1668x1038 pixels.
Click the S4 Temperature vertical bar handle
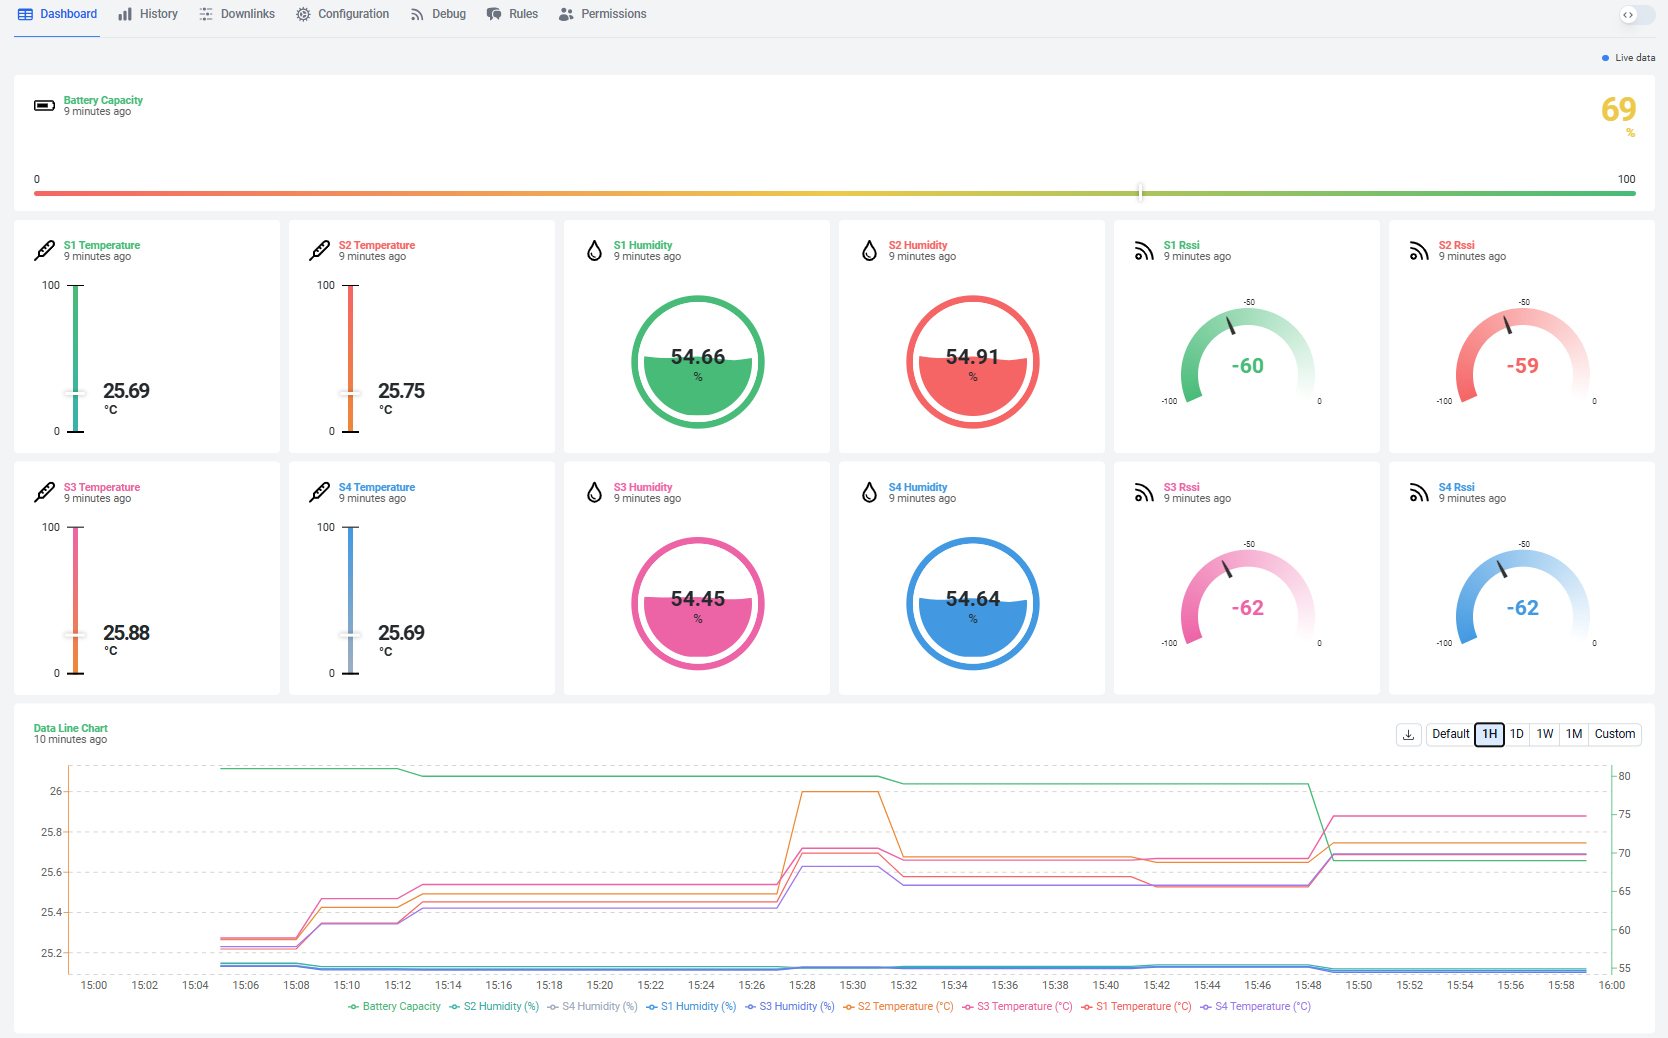350,635
